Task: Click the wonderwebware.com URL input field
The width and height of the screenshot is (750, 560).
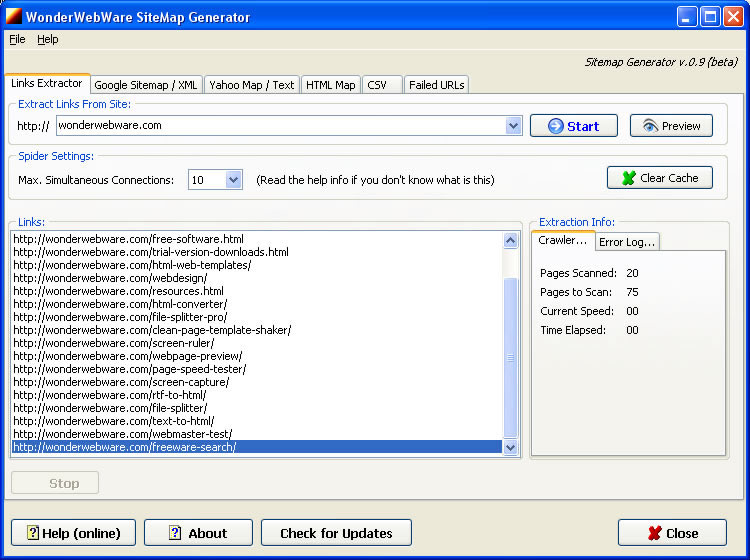Action: coord(280,126)
